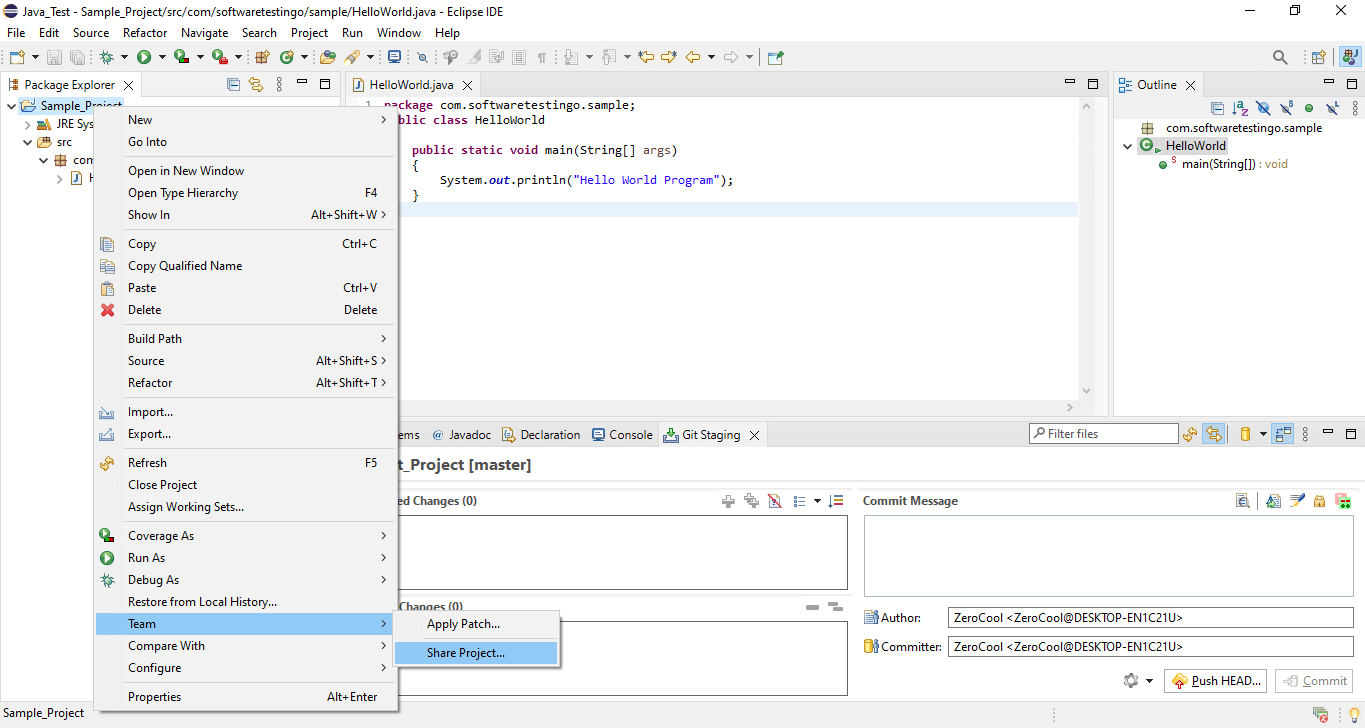Click the Coverage run toolbar icon

tap(181, 57)
